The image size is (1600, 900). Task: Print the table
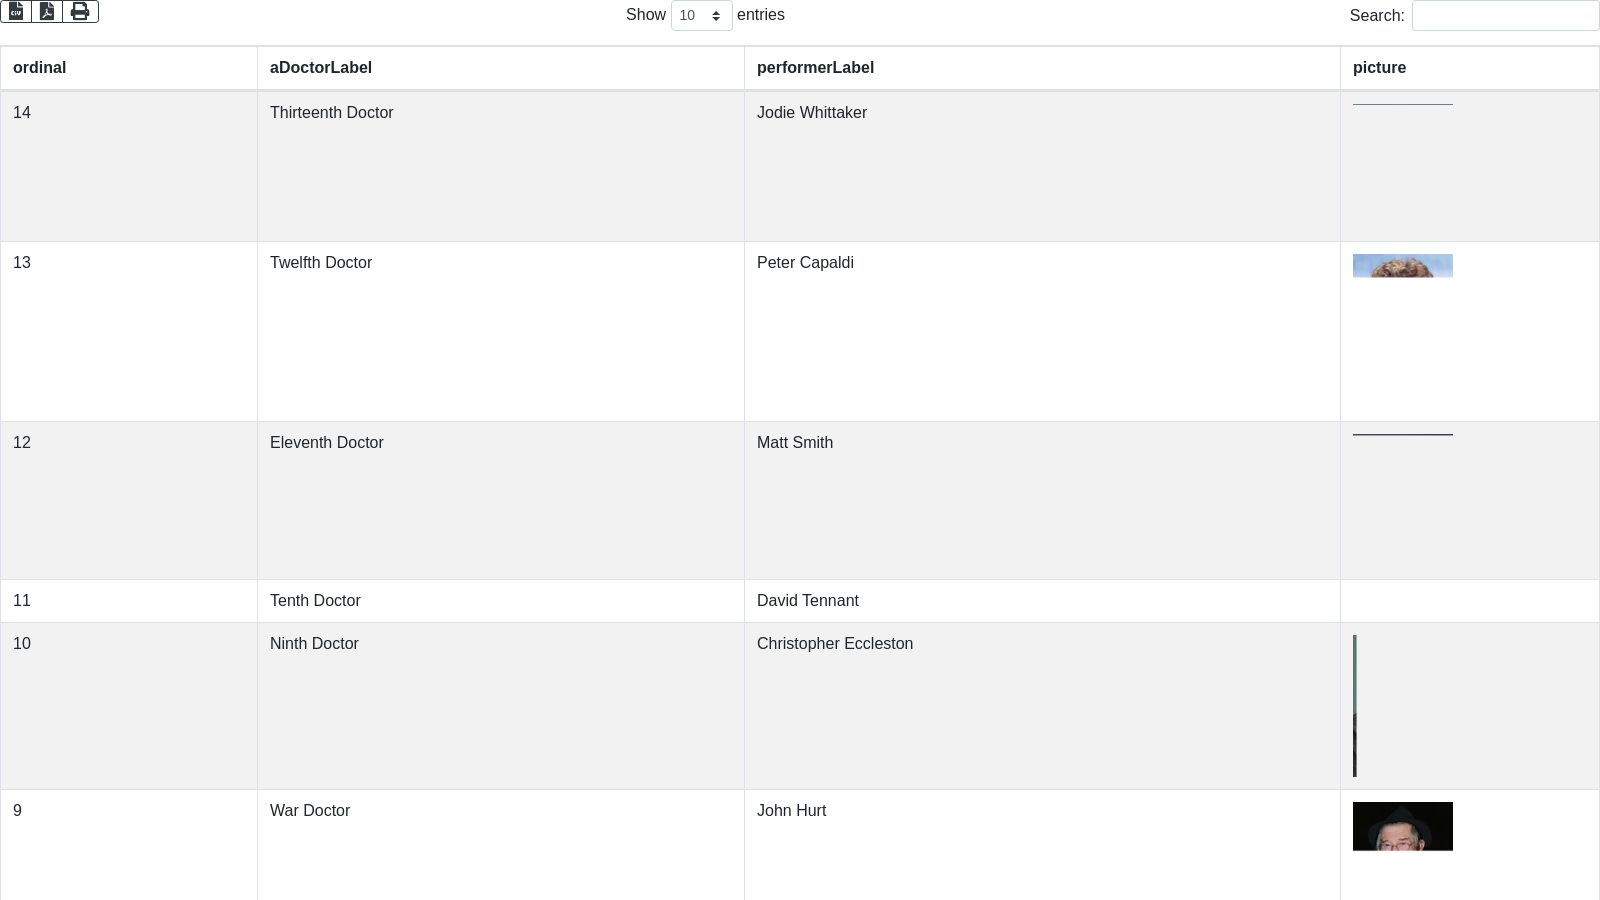[80, 11]
